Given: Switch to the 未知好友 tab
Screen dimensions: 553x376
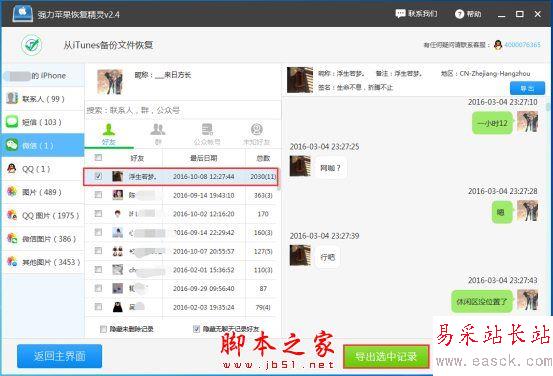Looking at the screenshot, I should tap(256, 134).
